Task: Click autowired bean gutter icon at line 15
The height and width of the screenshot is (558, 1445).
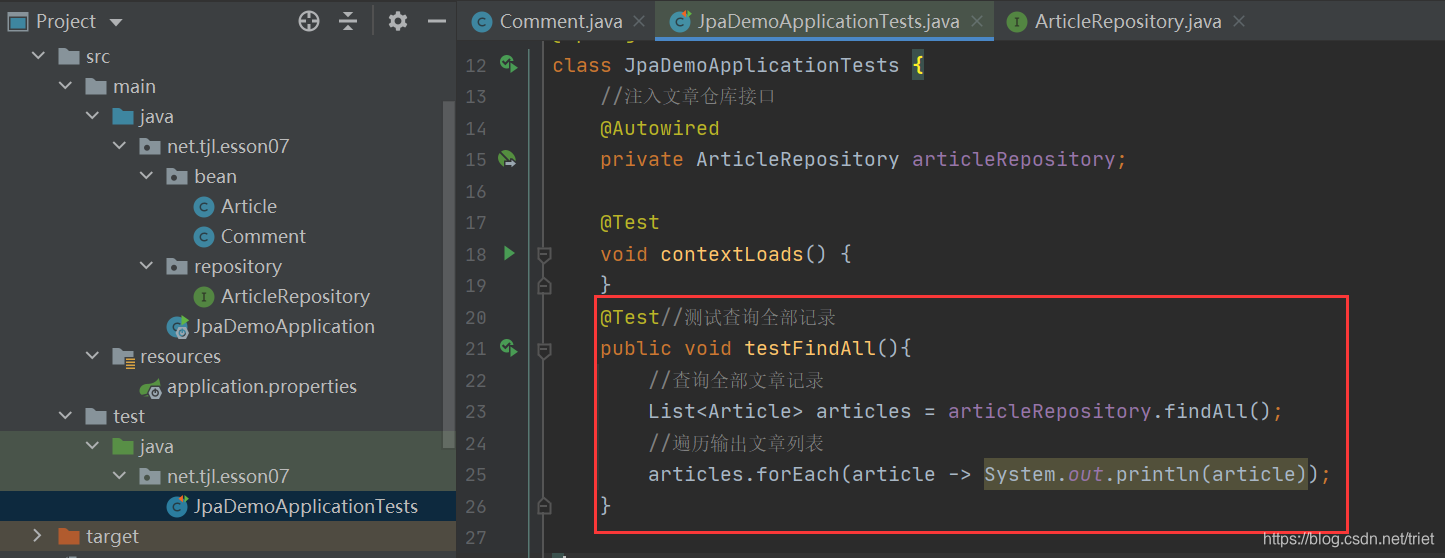Action: point(508,158)
